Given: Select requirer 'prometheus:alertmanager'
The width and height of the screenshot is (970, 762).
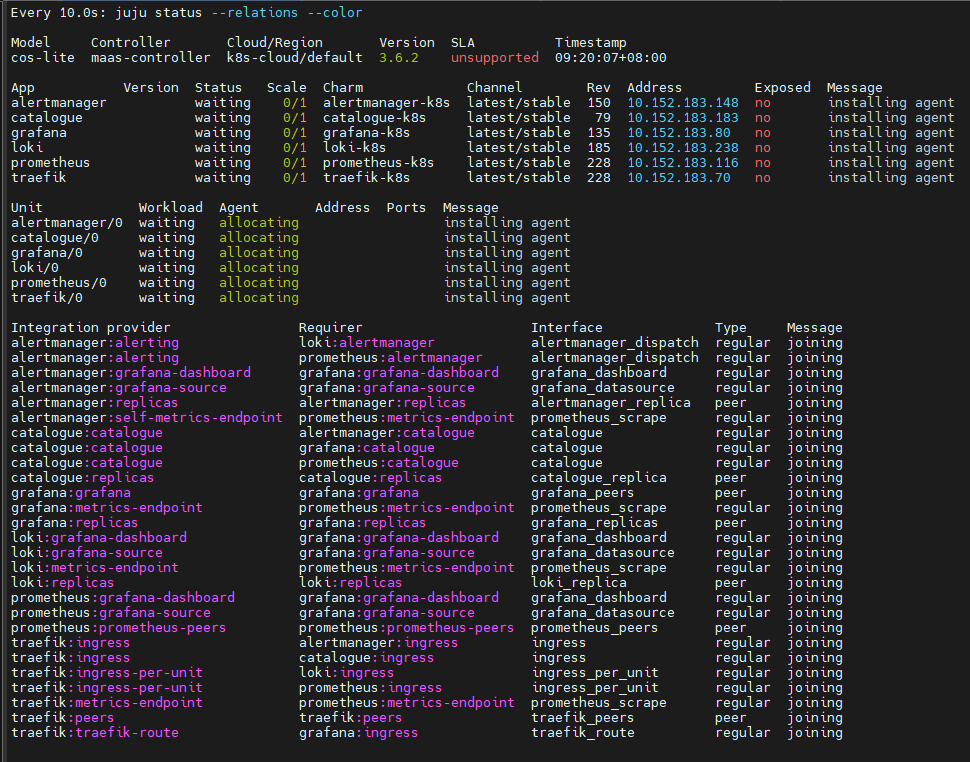Looking at the screenshot, I should (x=390, y=357).
